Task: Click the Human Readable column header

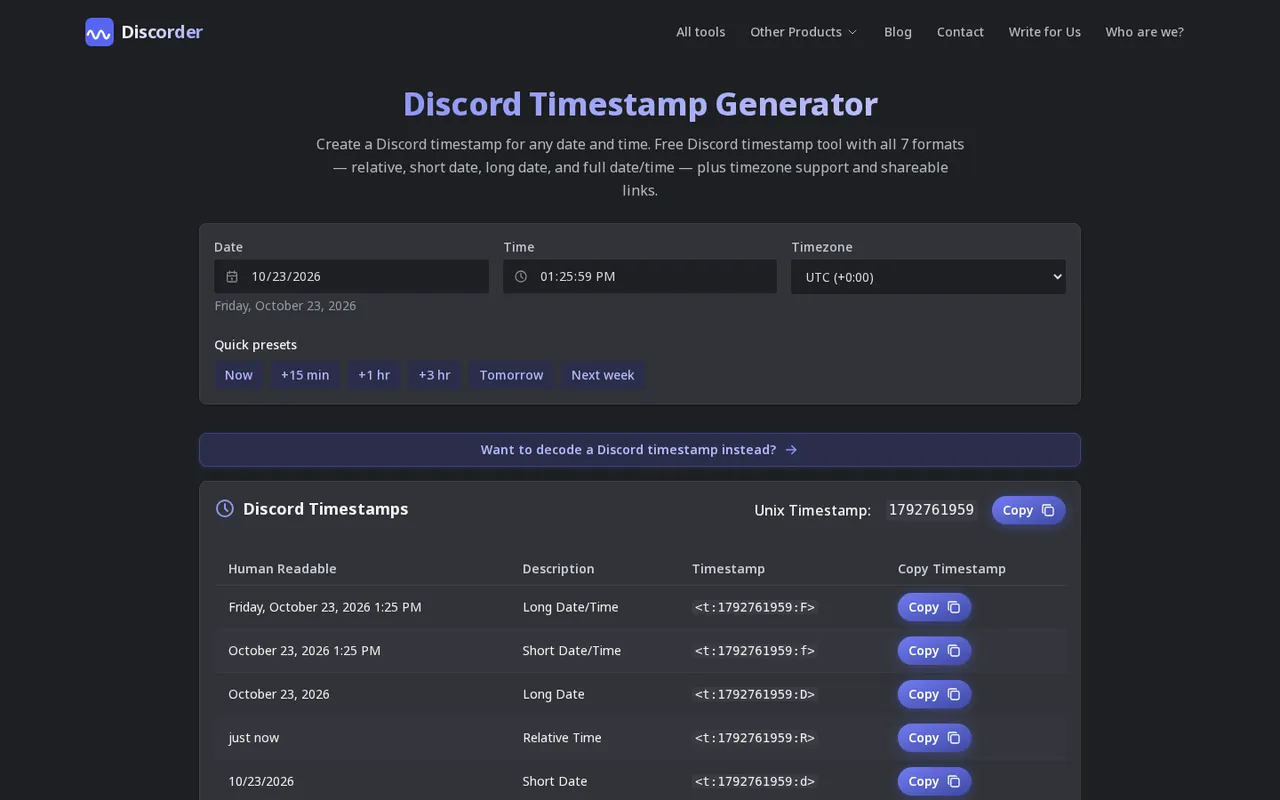Action: click(282, 569)
